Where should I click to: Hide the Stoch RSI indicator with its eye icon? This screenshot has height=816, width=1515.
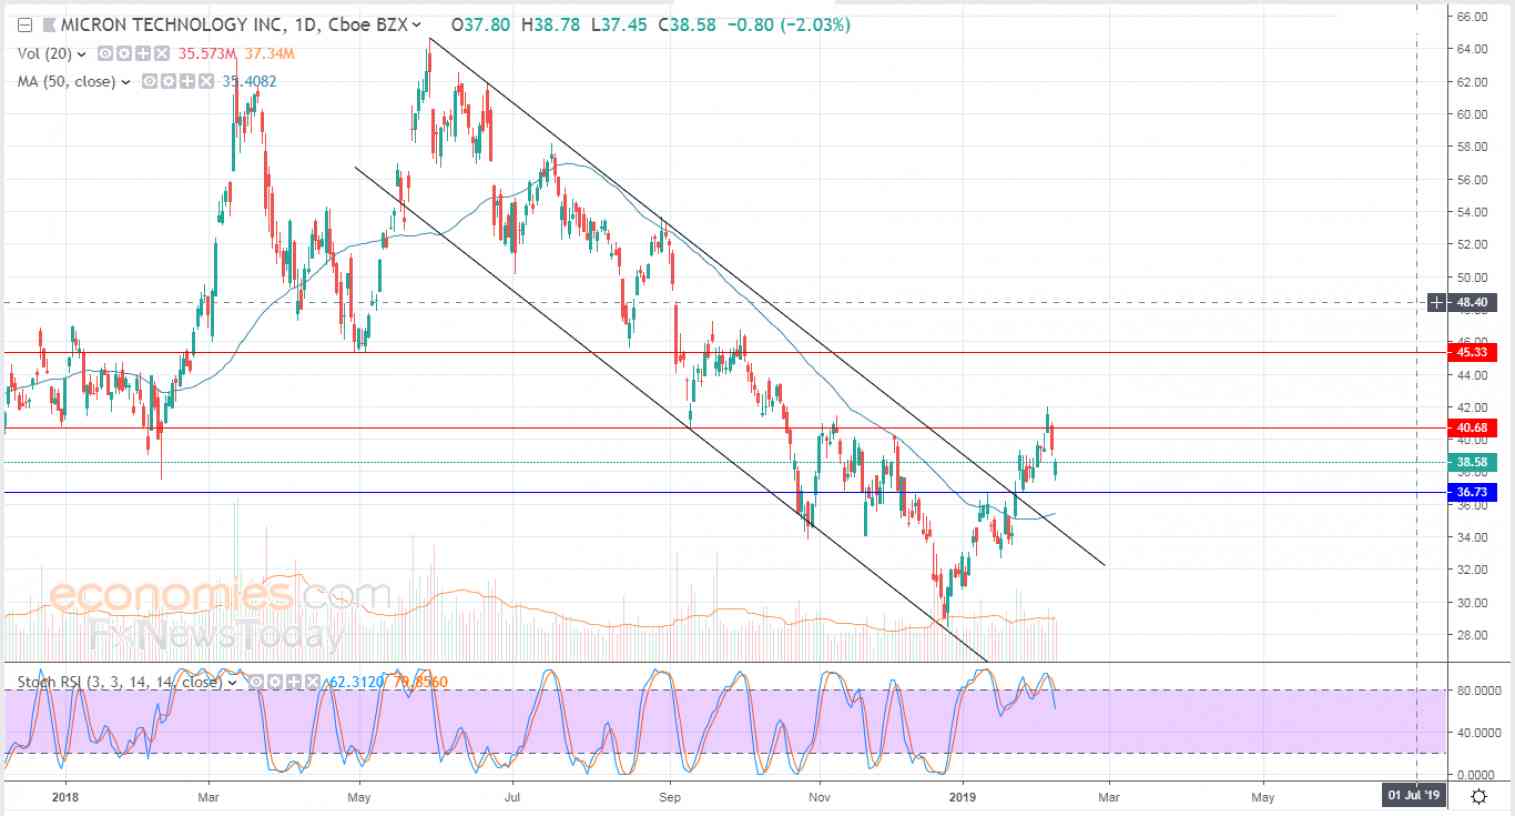pos(256,682)
